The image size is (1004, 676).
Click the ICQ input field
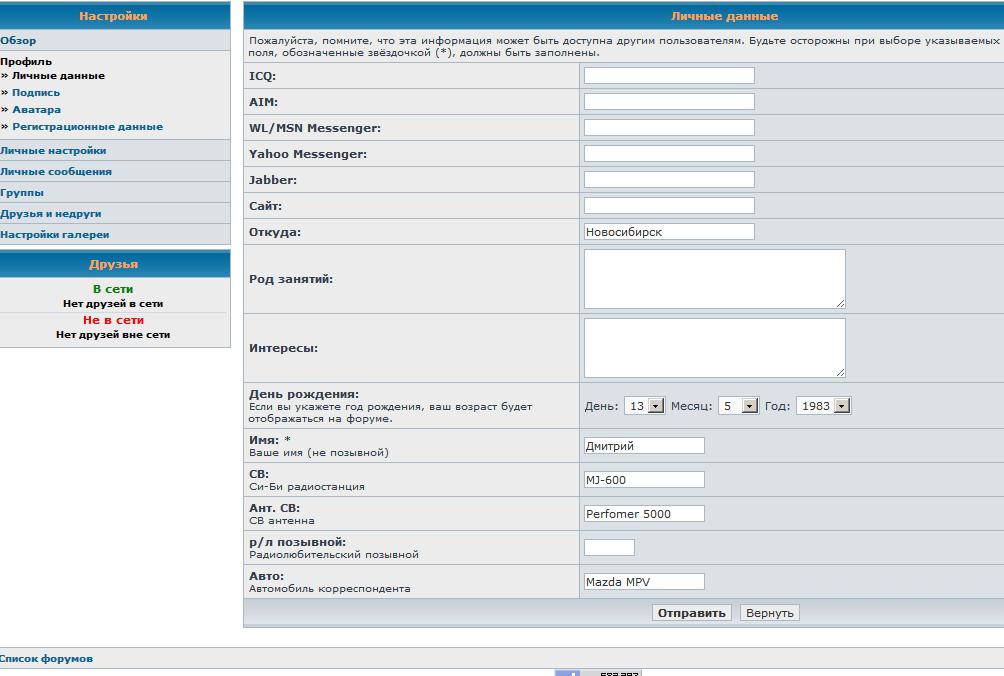[668, 76]
